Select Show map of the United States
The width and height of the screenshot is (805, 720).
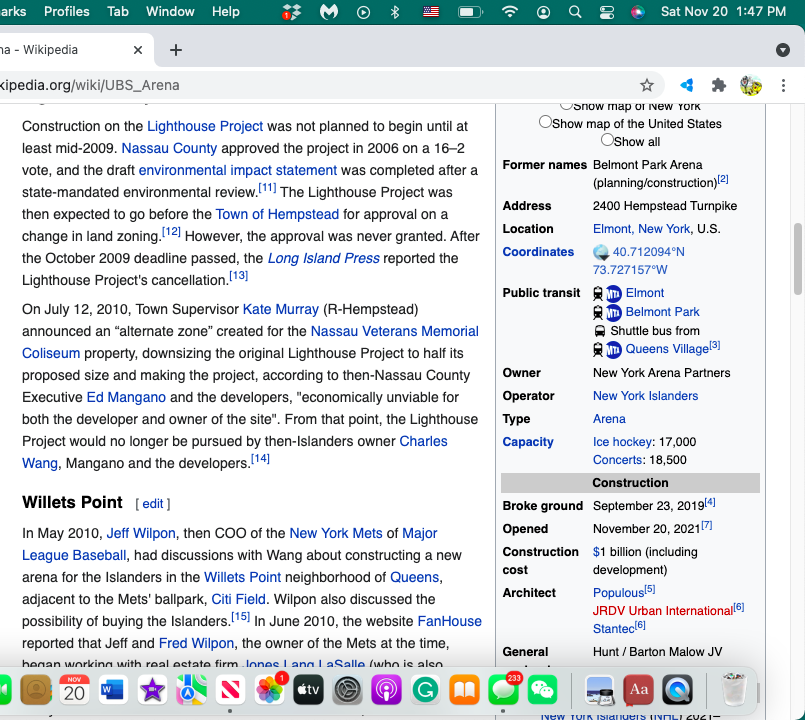pyautogui.click(x=545, y=122)
